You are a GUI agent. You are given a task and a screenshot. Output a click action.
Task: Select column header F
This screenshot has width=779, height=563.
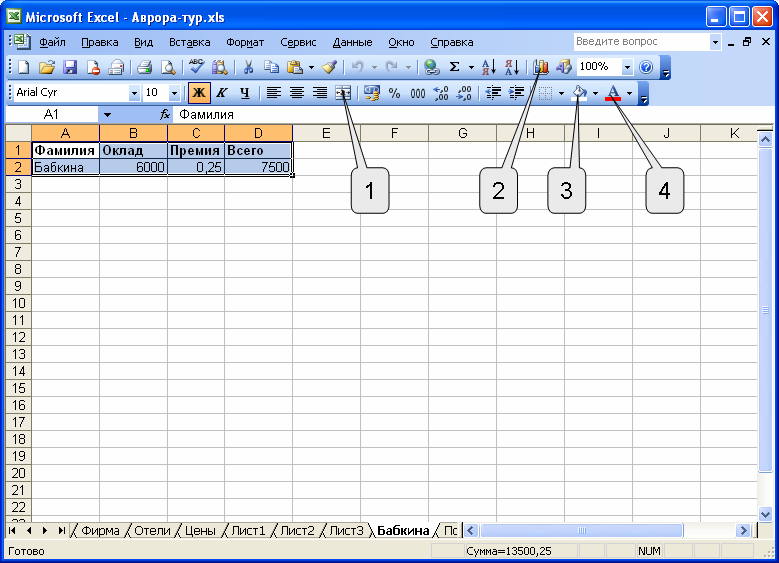(x=394, y=133)
